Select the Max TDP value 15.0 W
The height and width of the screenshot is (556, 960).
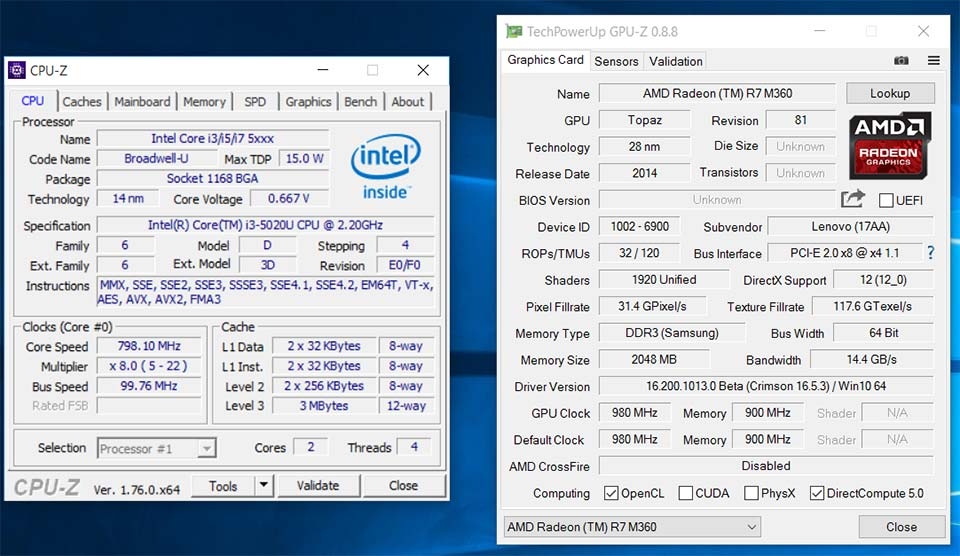(x=304, y=159)
